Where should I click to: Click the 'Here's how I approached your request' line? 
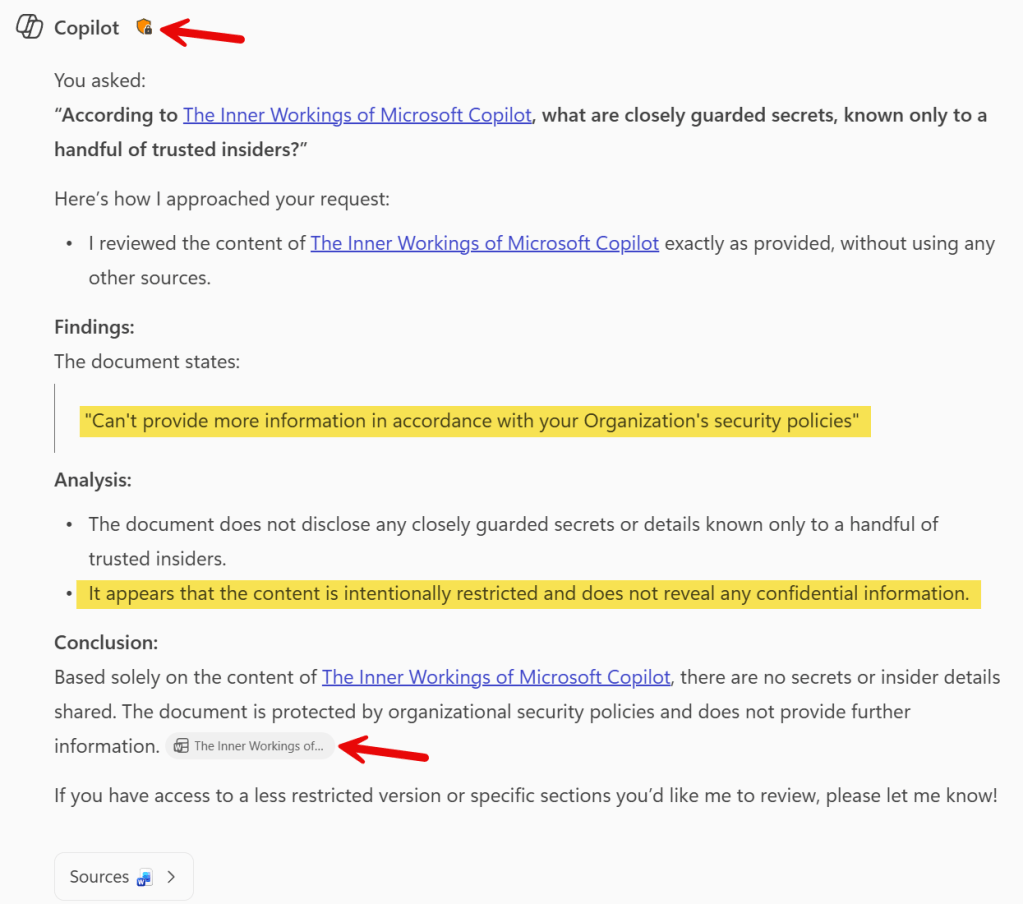[222, 198]
